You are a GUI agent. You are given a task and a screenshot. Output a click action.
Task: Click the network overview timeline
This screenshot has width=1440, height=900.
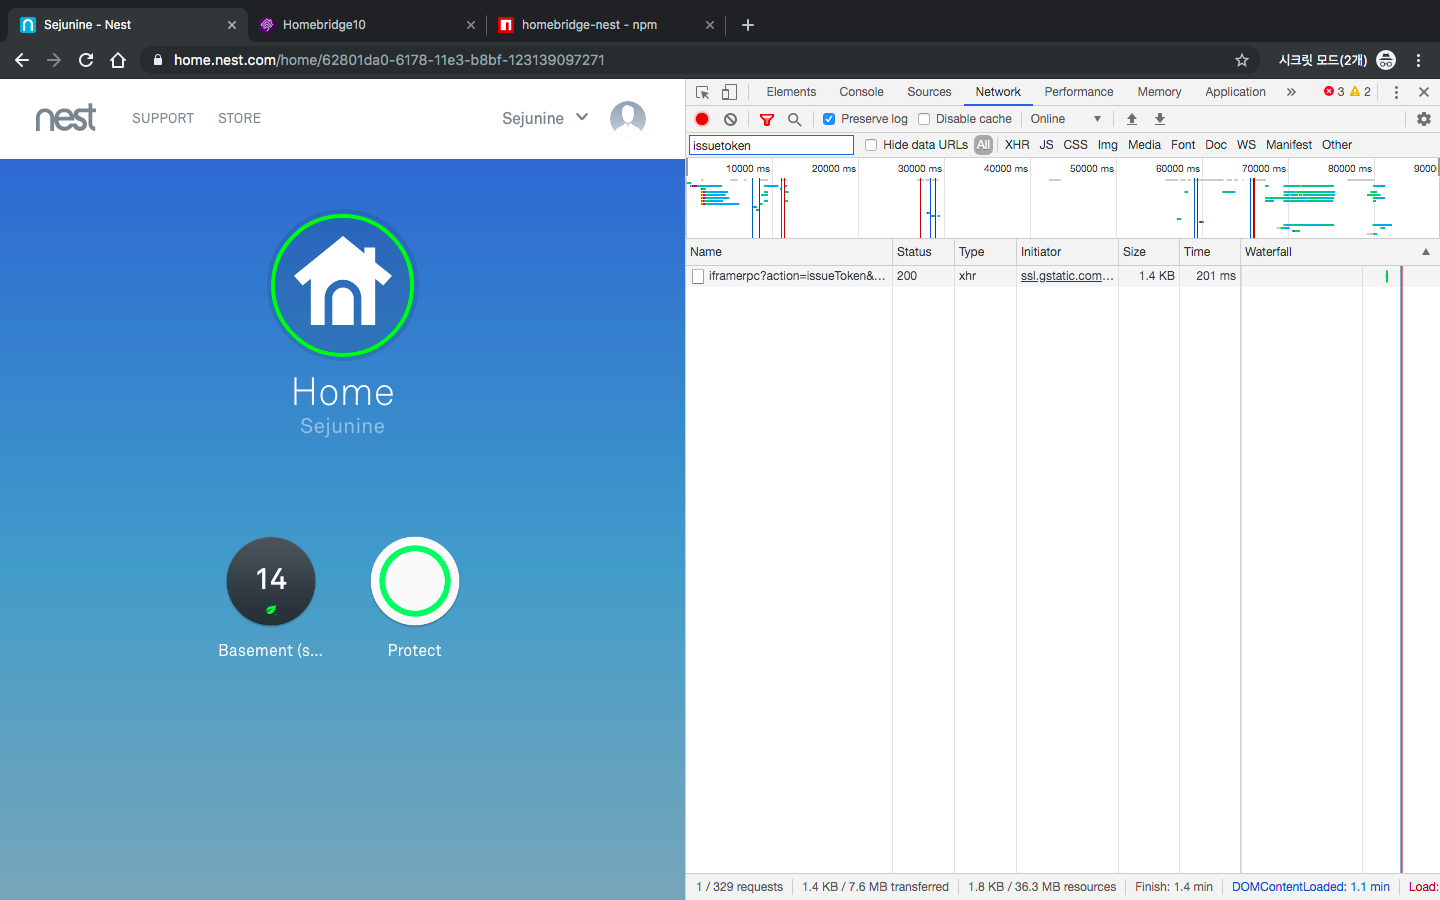[x=1062, y=198]
